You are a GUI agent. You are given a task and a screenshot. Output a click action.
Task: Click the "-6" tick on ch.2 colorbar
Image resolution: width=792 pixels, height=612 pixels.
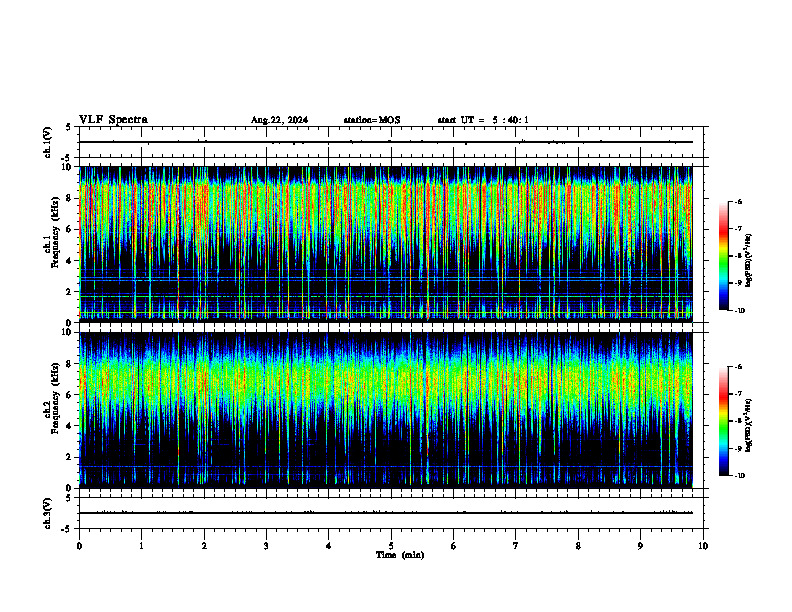tap(738, 367)
